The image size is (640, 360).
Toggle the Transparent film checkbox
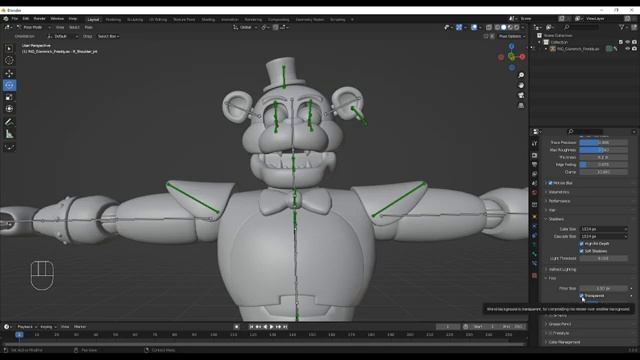[x=582, y=296]
